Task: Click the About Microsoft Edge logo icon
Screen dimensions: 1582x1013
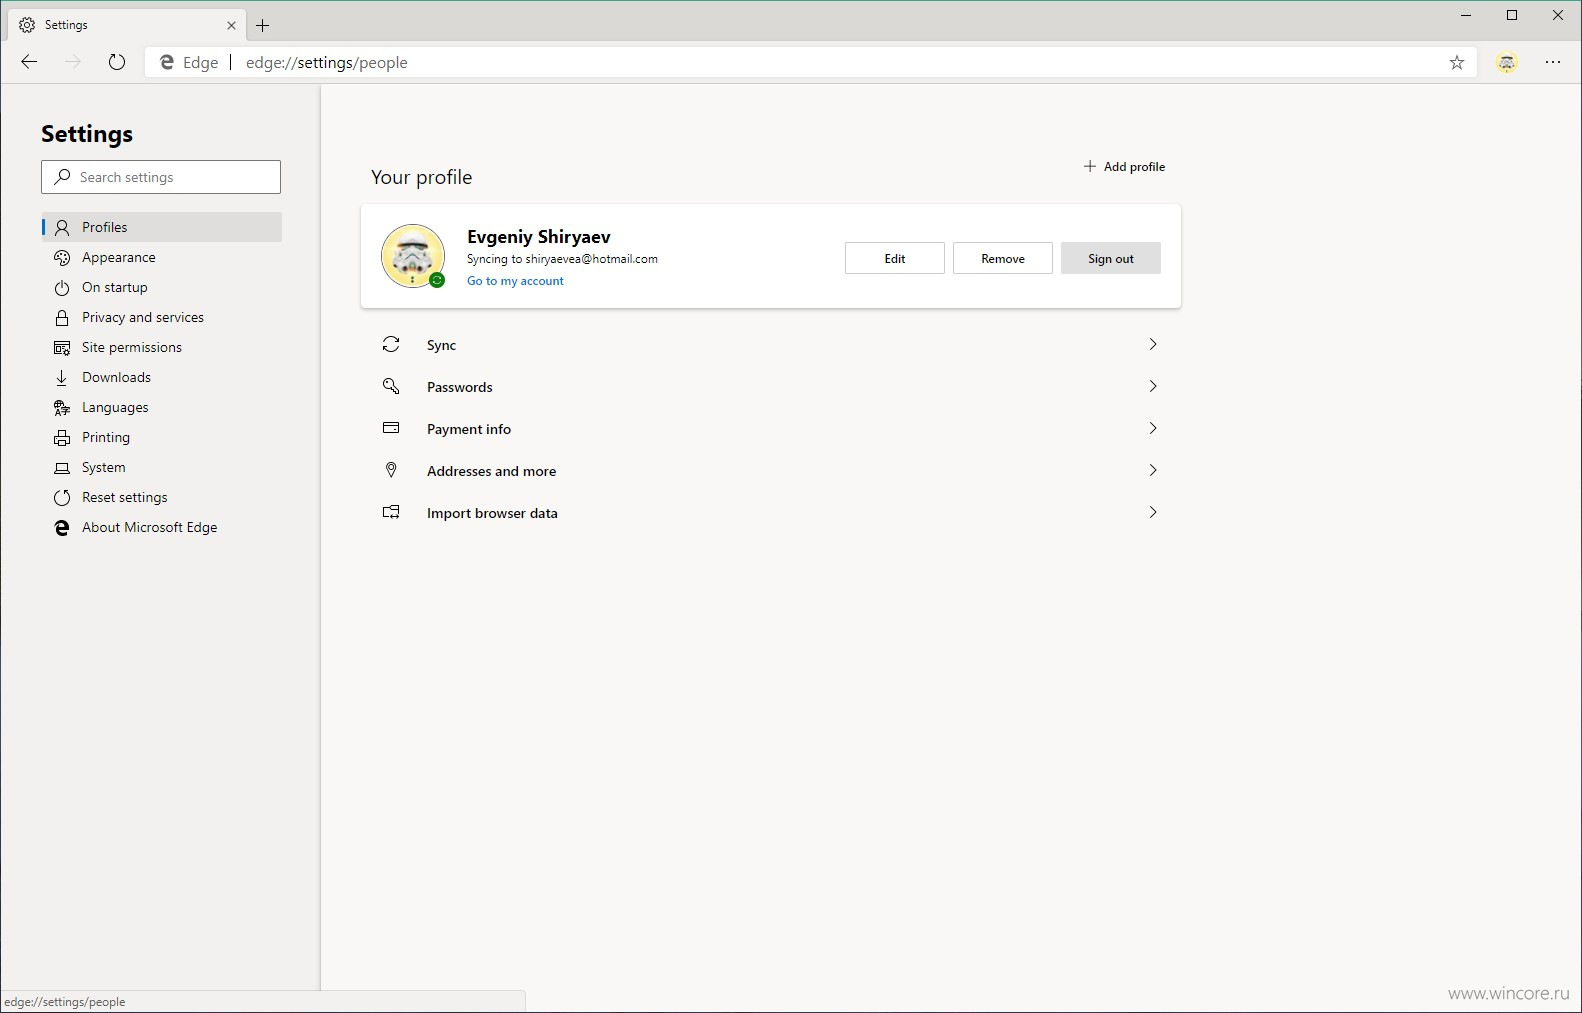Action: pos(62,527)
